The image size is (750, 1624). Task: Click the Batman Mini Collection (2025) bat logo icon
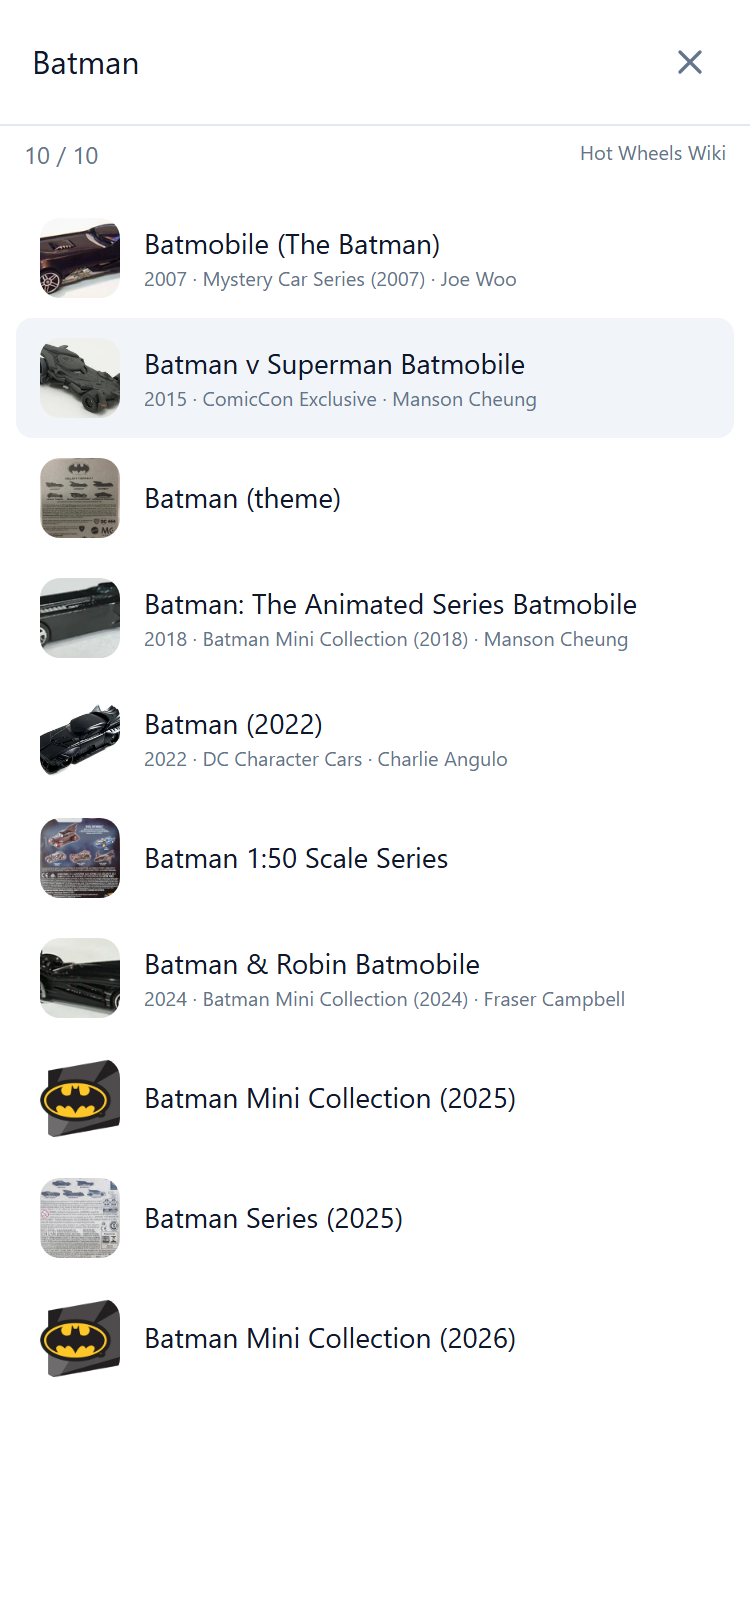click(x=80, y=1098)
